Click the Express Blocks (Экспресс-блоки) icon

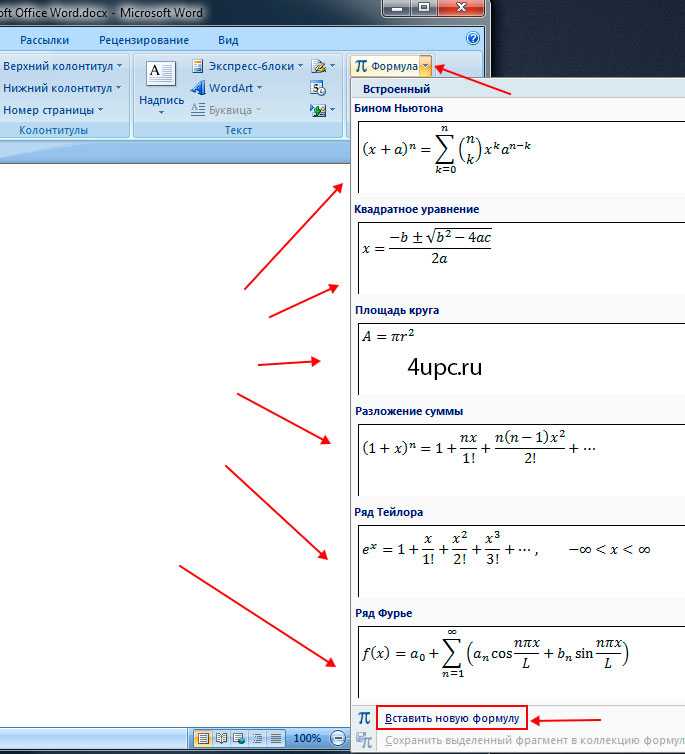[x=197, y=66]
